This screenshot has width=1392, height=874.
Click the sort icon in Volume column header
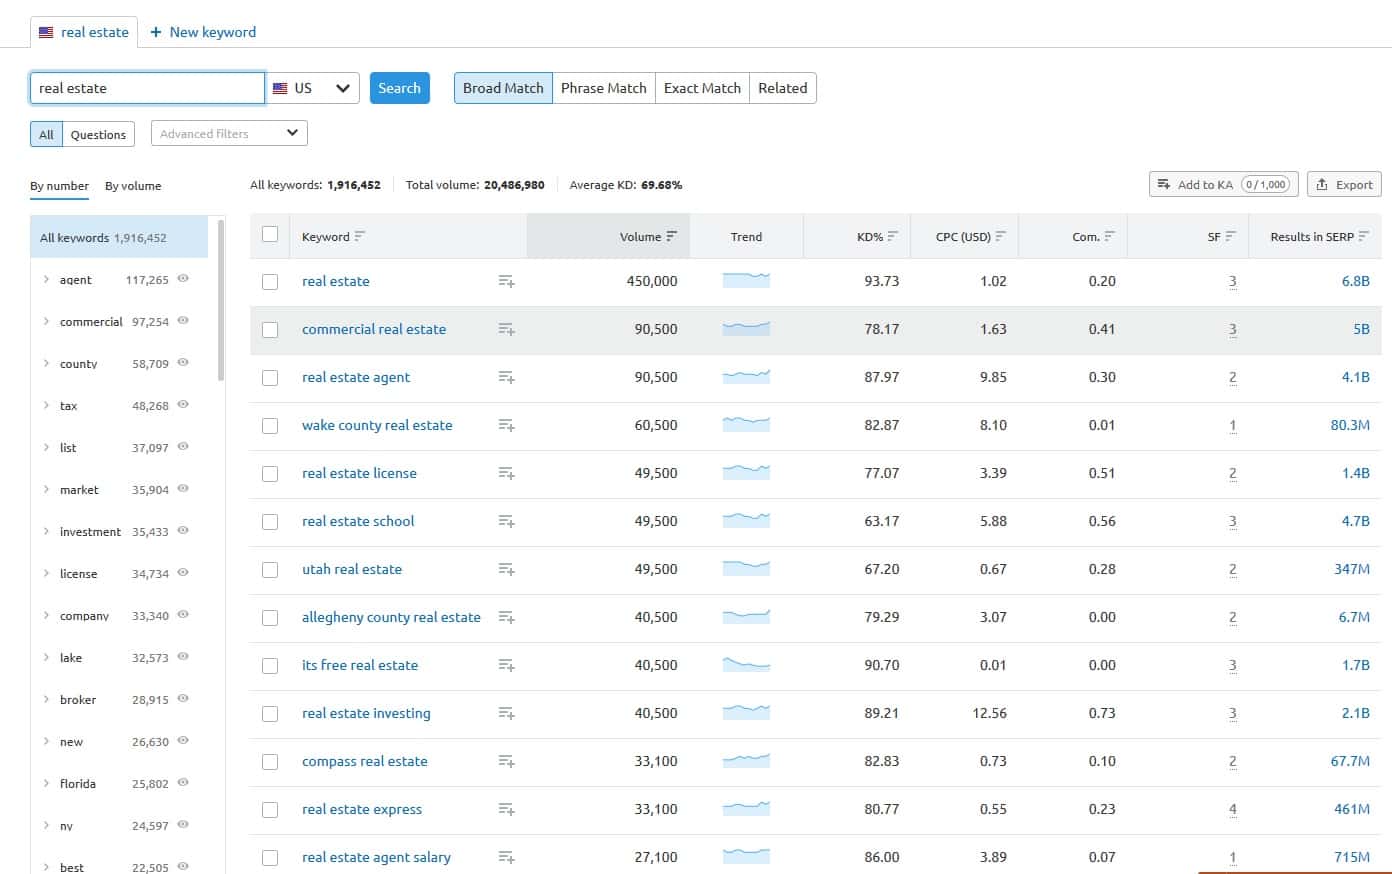coord(671,237)
